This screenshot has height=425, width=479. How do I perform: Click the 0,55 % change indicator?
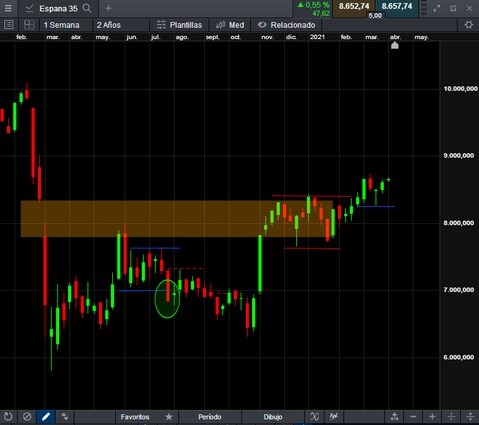tap(313, 5)
